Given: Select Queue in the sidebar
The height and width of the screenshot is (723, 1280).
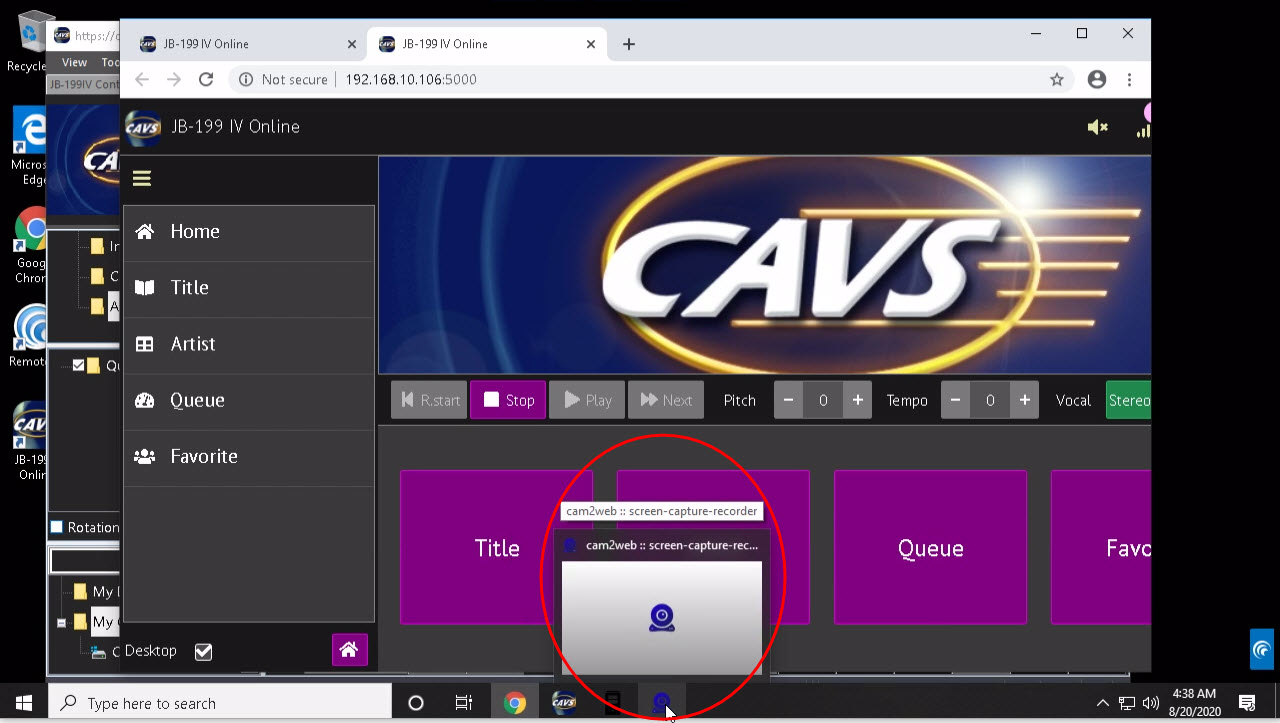Looking at the screenshot, I should pos(197,400).
